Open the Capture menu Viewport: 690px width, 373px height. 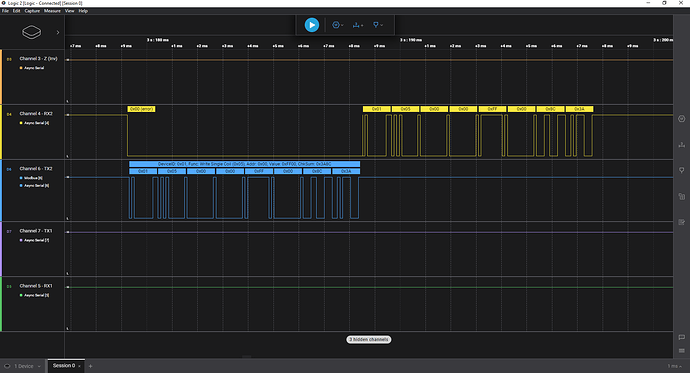click(32, 11)
